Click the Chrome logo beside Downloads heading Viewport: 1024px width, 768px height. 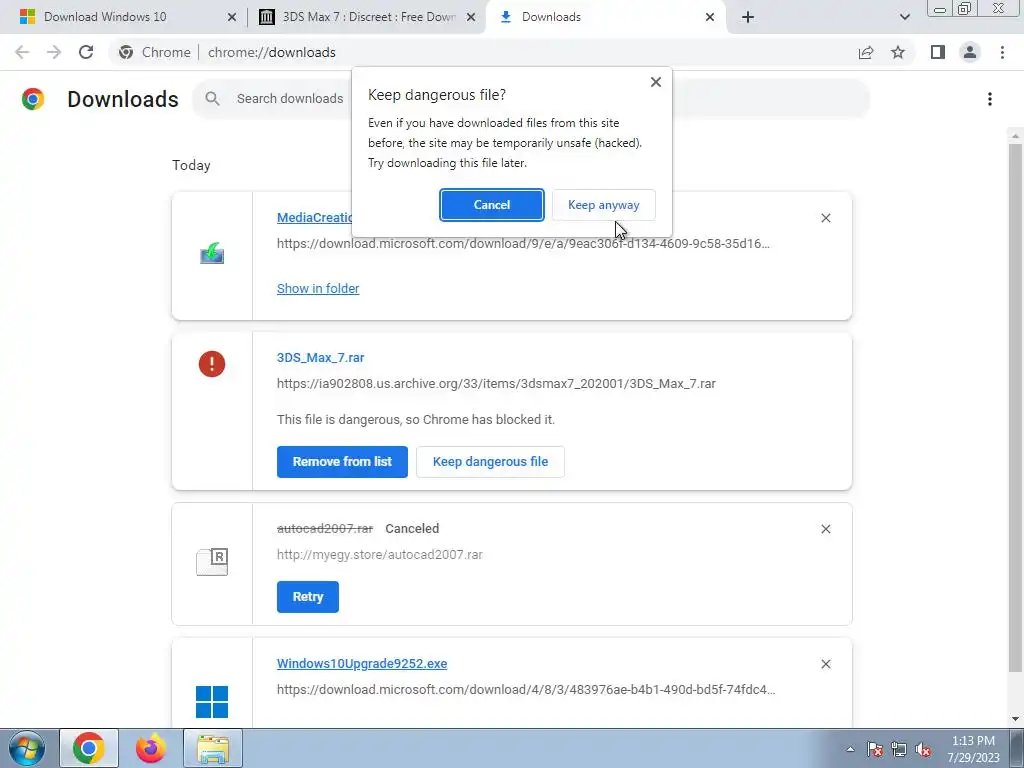click(33, 99)
